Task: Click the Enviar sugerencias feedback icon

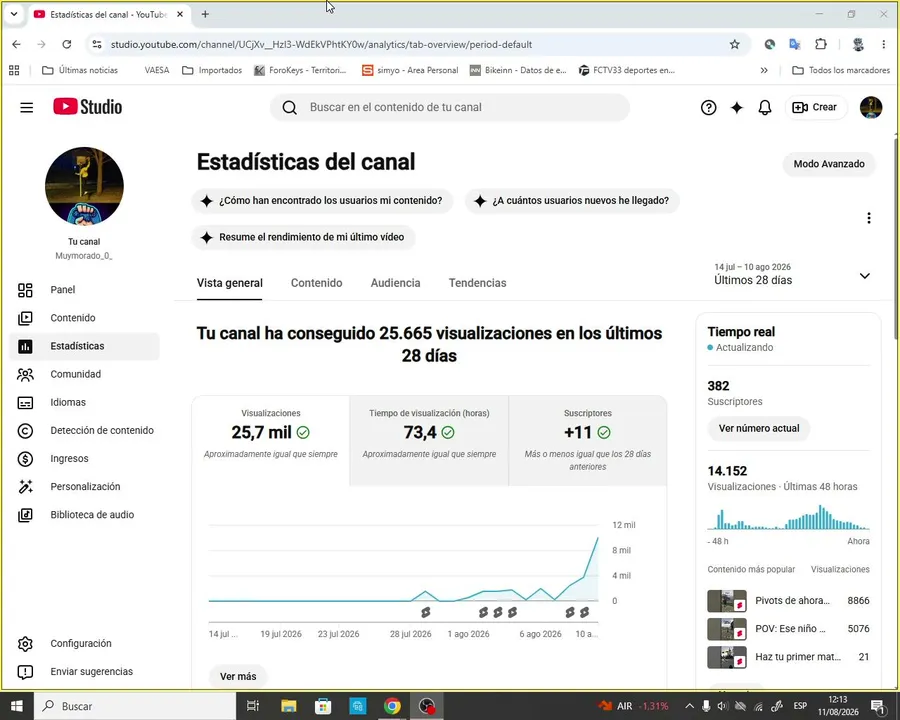Action: [25, 672]
